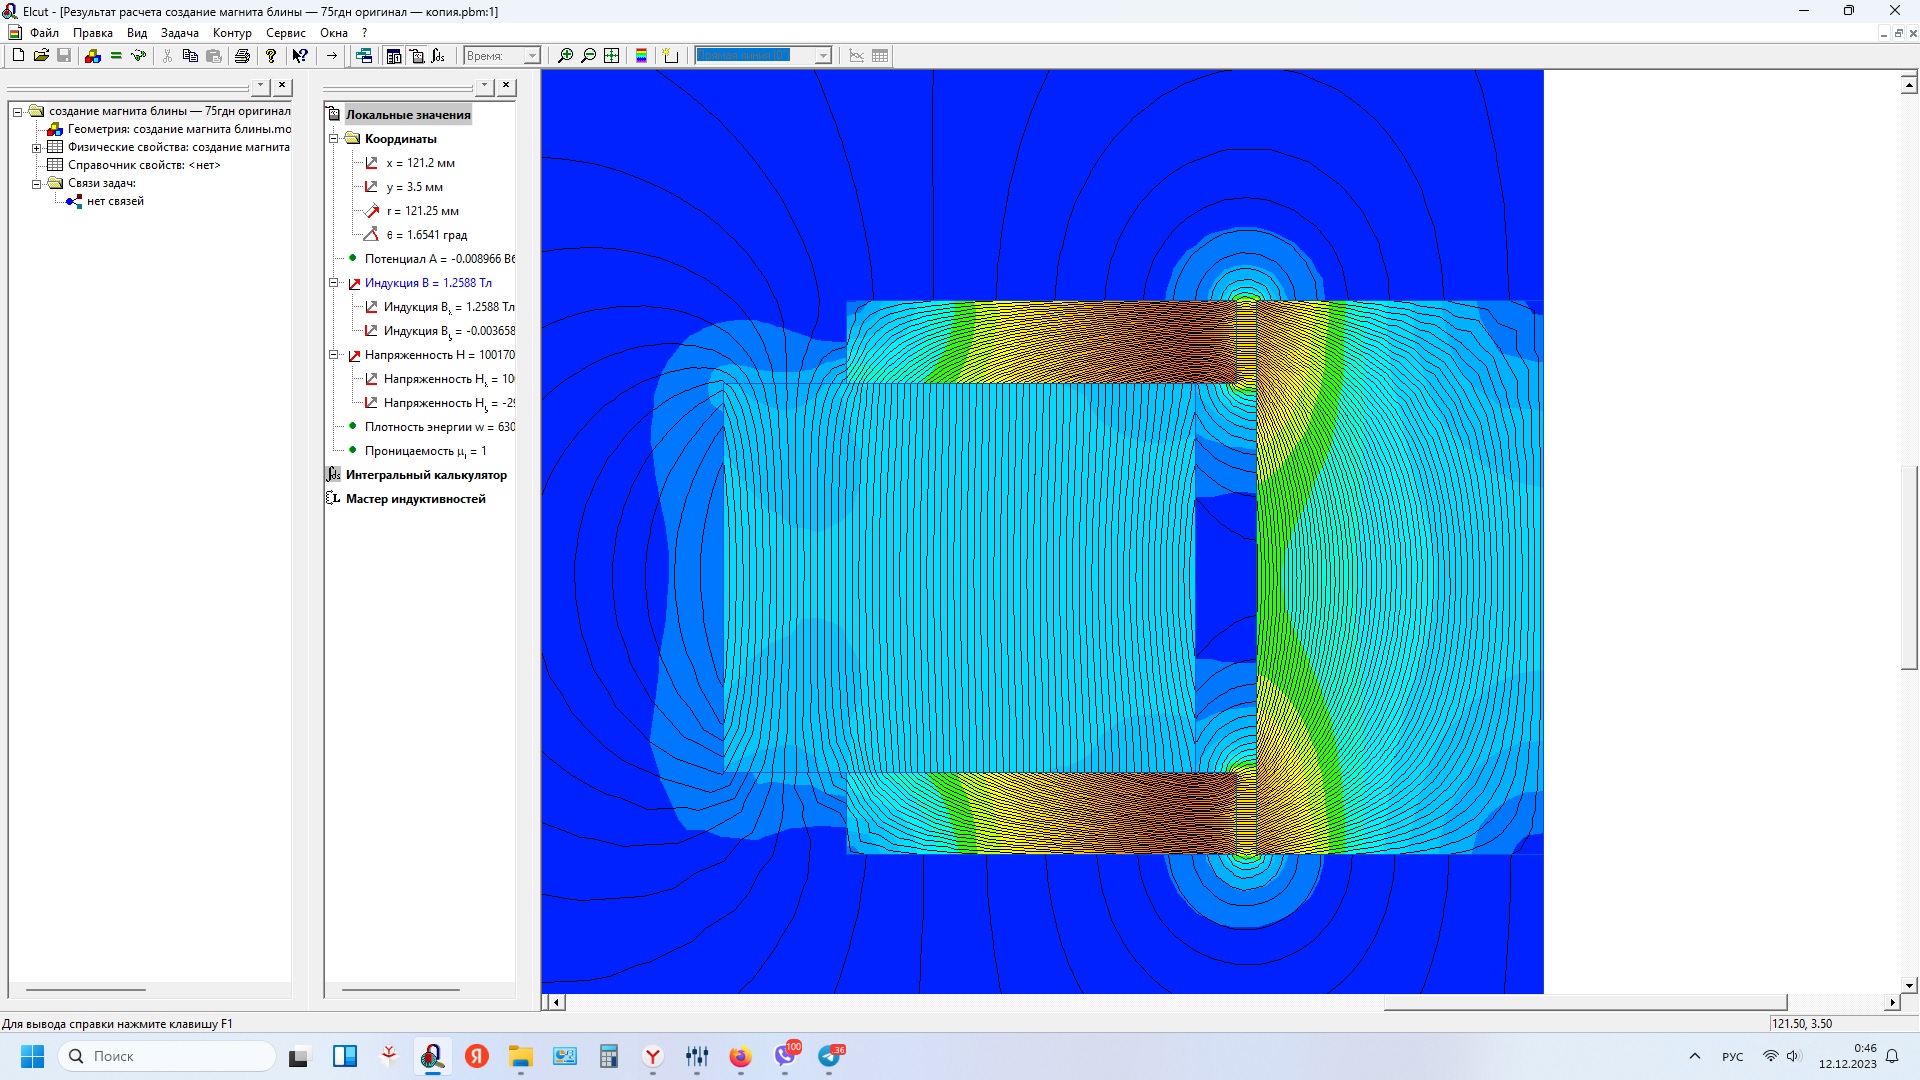This screenshot has width=1920, height=1080.
Task: Select Интегральный калькулятор item
Action: coord(426,475)
